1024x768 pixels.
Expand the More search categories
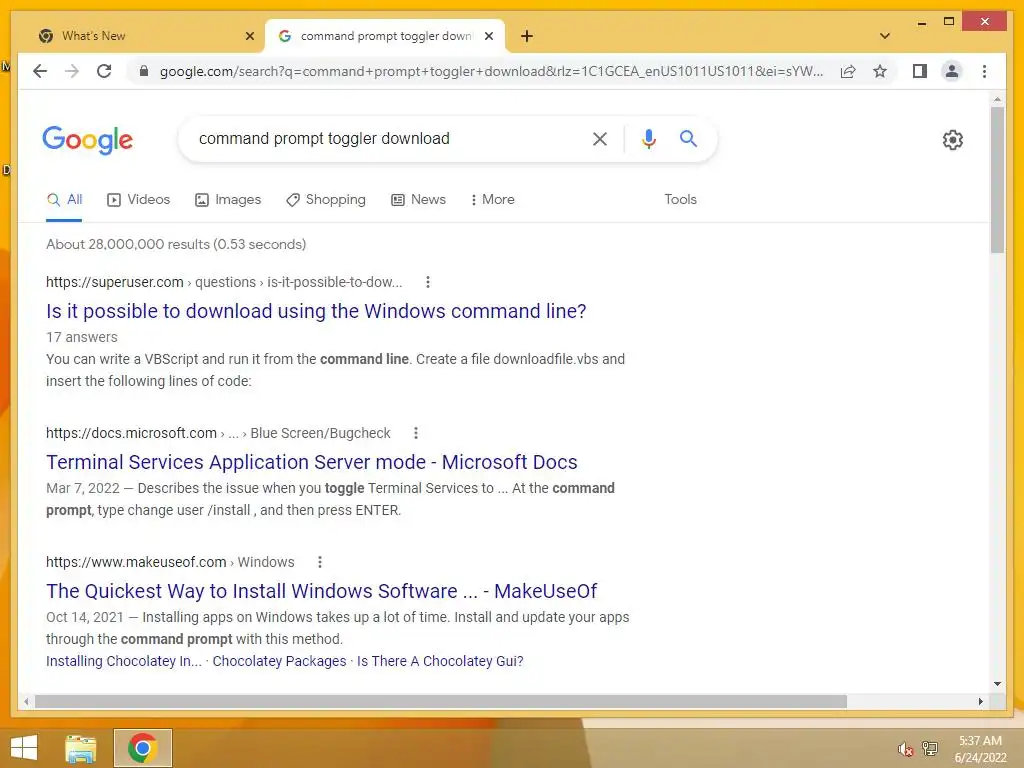[x=492, y=200]
